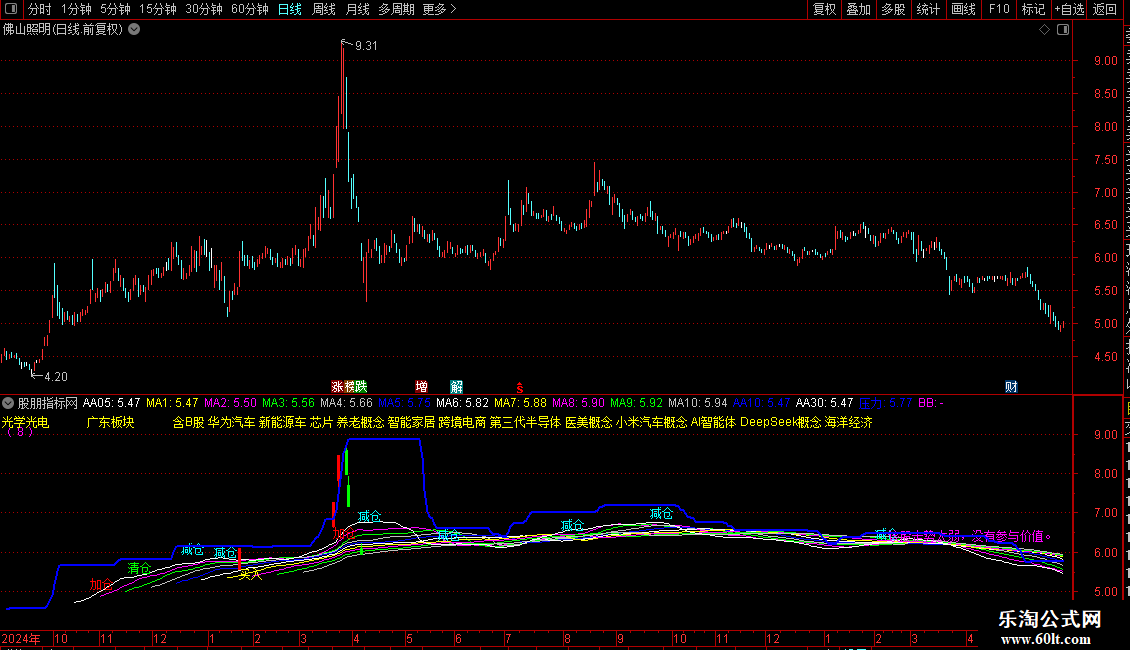Click the 芯片 concept tag

click(x=321, y=422)
